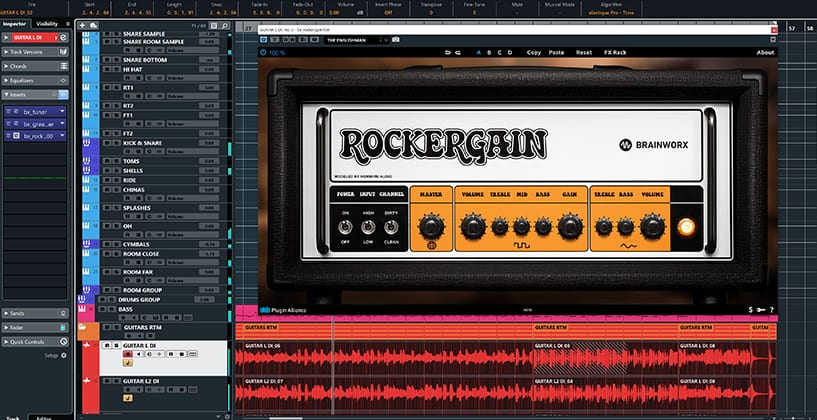The image size is (817, 420).
Task: Mute the HI HAT track
Action: (x=106, y=69)
